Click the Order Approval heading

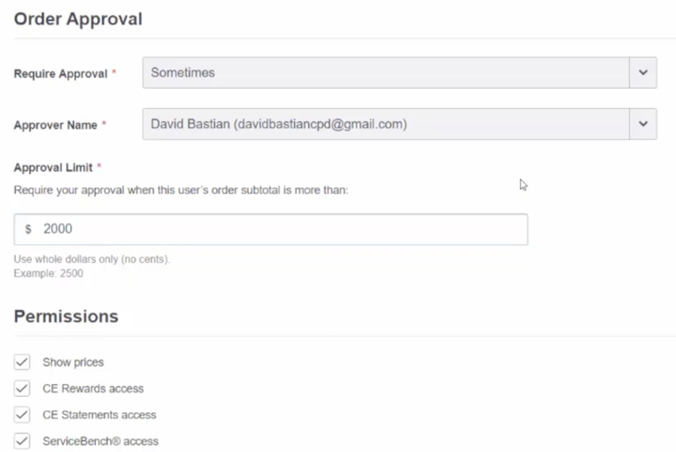[78, 19]
